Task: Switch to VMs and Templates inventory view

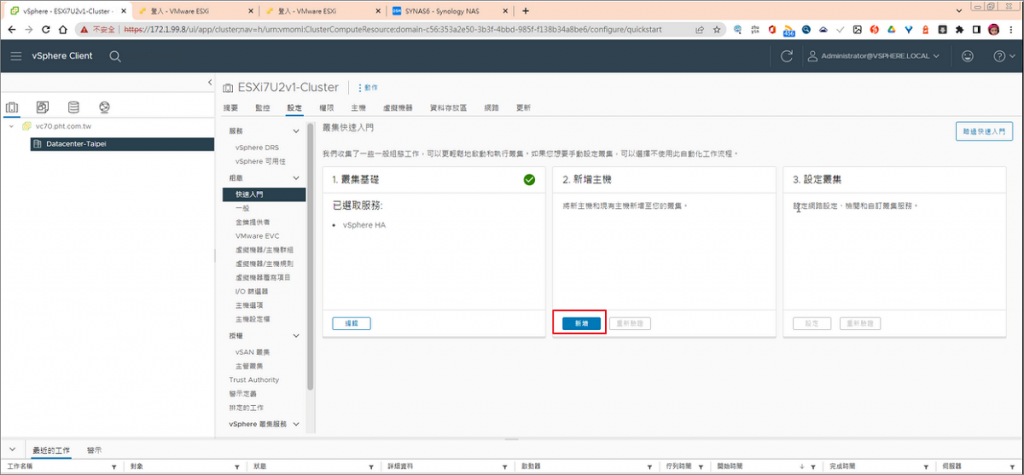Action: pos(42,107)
